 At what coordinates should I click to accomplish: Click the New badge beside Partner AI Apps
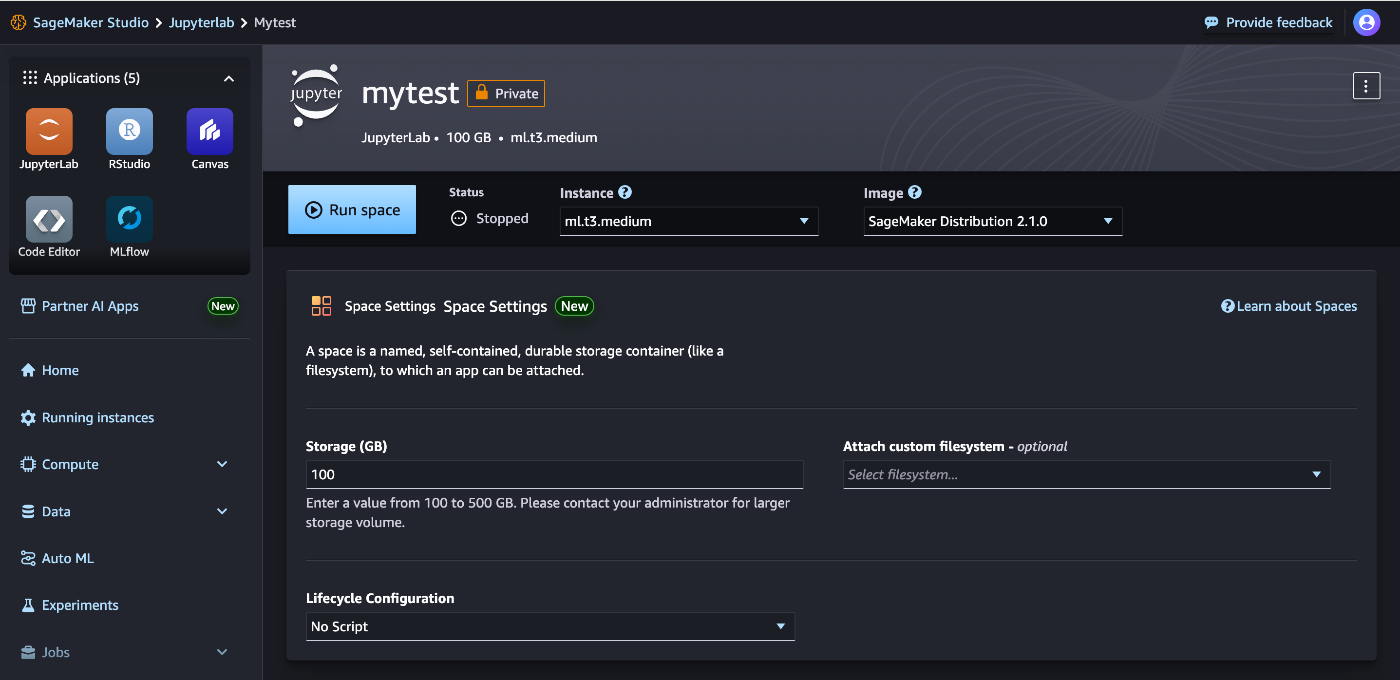click(223, 306)
